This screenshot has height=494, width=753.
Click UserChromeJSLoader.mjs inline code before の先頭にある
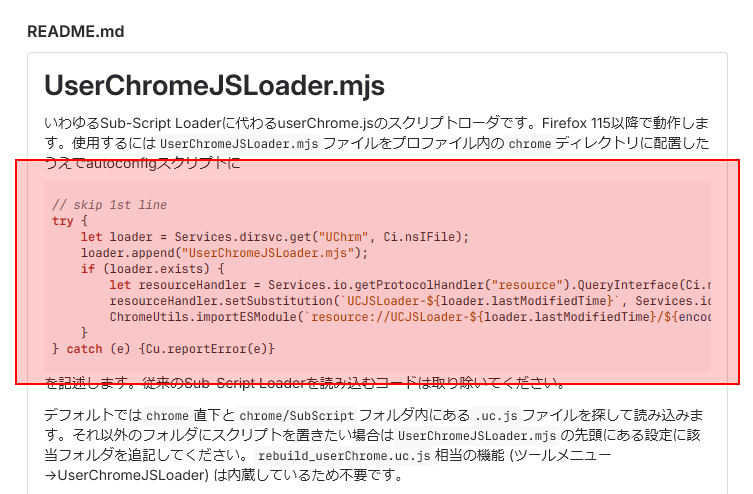pyautogui.click(x=477, y=435)
